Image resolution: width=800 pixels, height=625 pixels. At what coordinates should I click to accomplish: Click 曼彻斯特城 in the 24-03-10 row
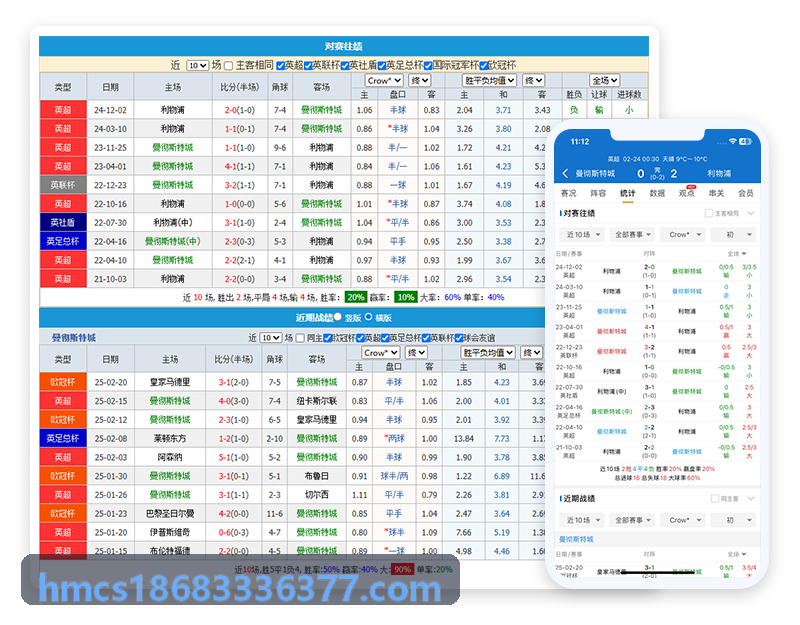(x=321, y=129)
